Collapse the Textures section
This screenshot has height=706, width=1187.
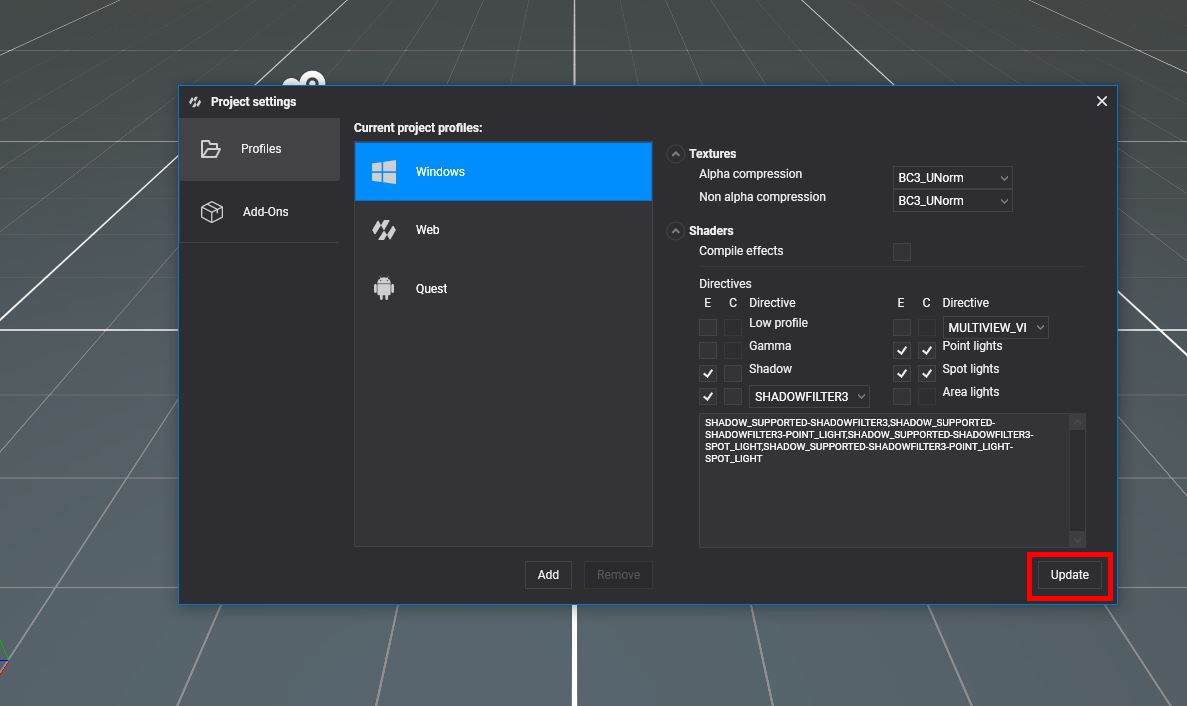676,154
